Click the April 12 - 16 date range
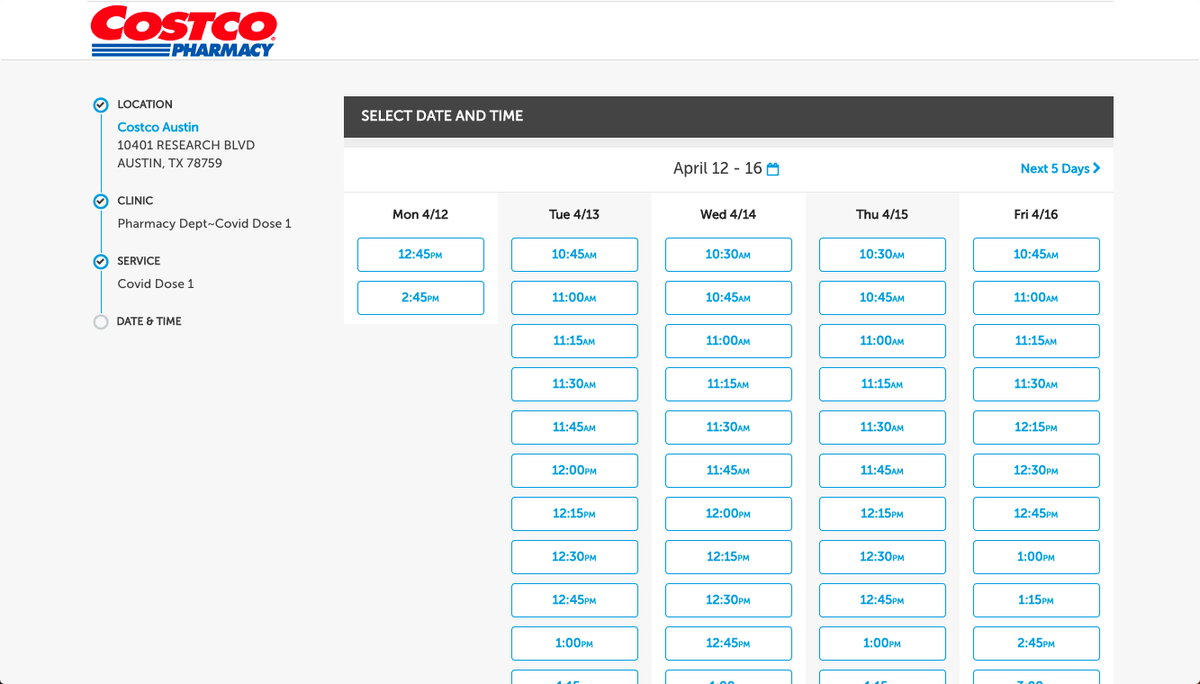The width and height of the screenshot is (1200, 684). (717, 168)
